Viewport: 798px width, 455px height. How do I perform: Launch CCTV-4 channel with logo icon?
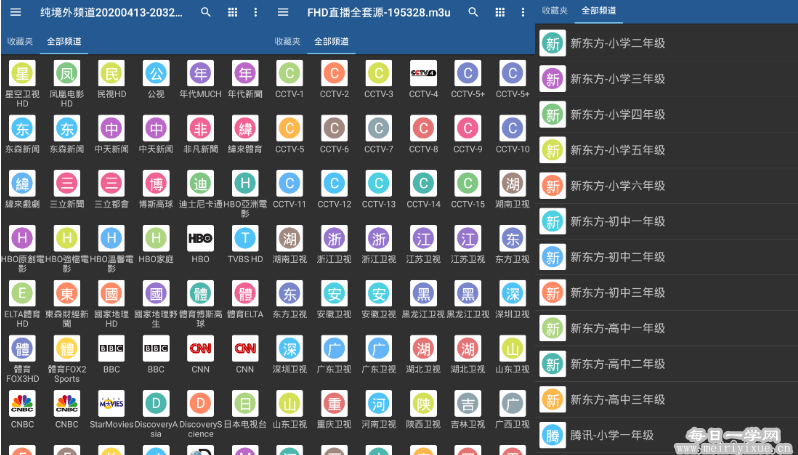pos(423,79)
